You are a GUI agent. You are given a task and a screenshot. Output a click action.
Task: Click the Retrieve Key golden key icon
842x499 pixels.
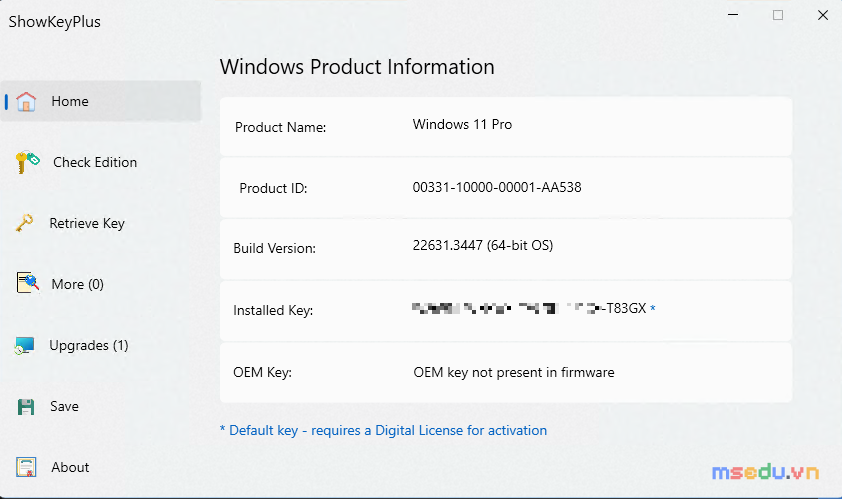tap(24, 223)
